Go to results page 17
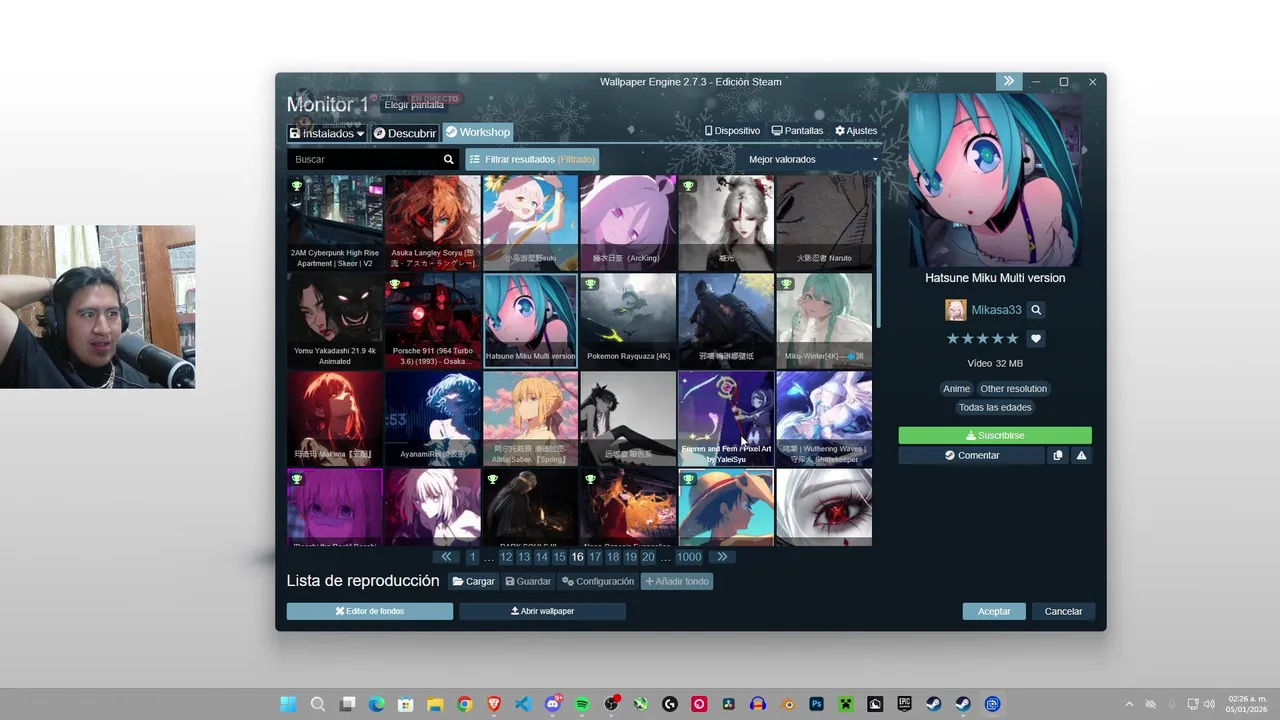The height and width of the screenshot is (720, 1280). 595,557
